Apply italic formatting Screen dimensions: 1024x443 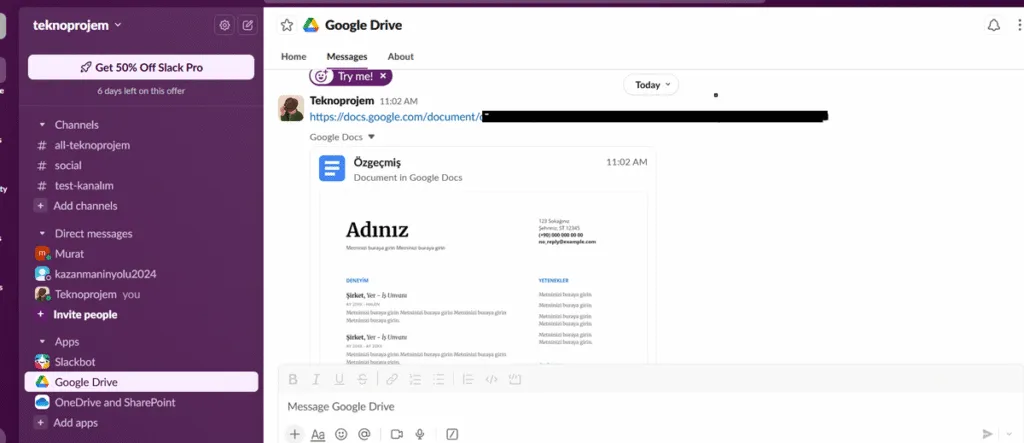point(316,380)
